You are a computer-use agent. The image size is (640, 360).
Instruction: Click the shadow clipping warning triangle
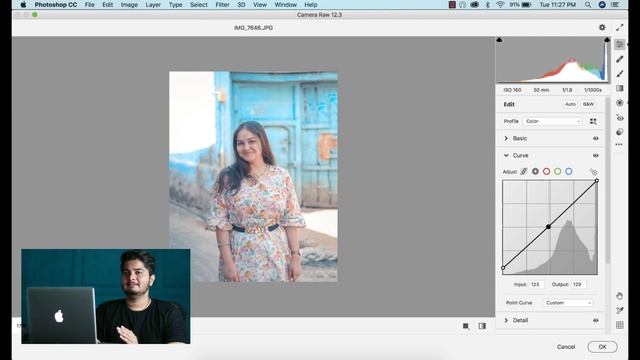pos(499,40)
